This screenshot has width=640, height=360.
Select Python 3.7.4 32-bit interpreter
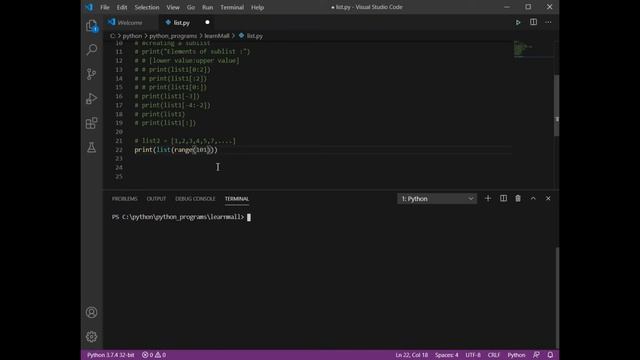pos(111,355)
